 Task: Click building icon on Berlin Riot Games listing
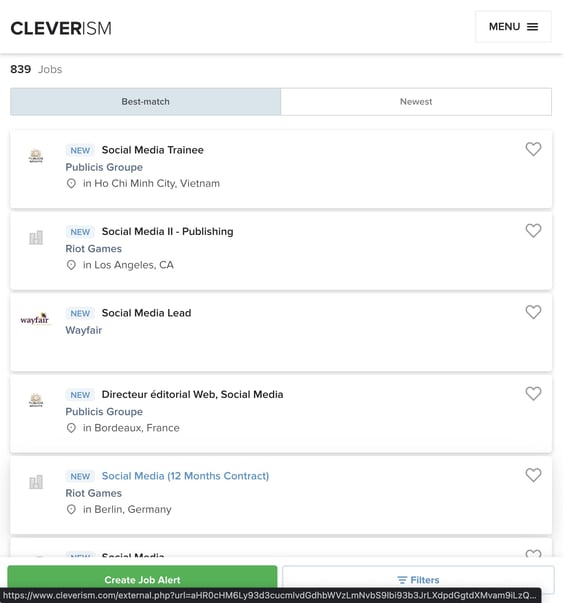36,482
